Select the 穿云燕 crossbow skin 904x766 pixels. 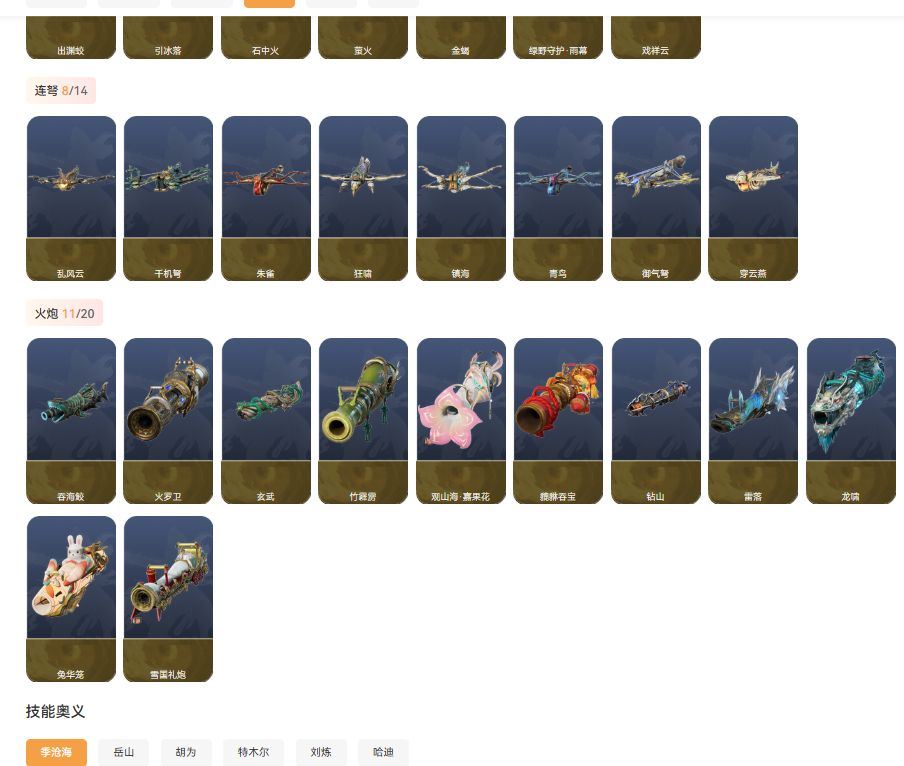(753, 198)
